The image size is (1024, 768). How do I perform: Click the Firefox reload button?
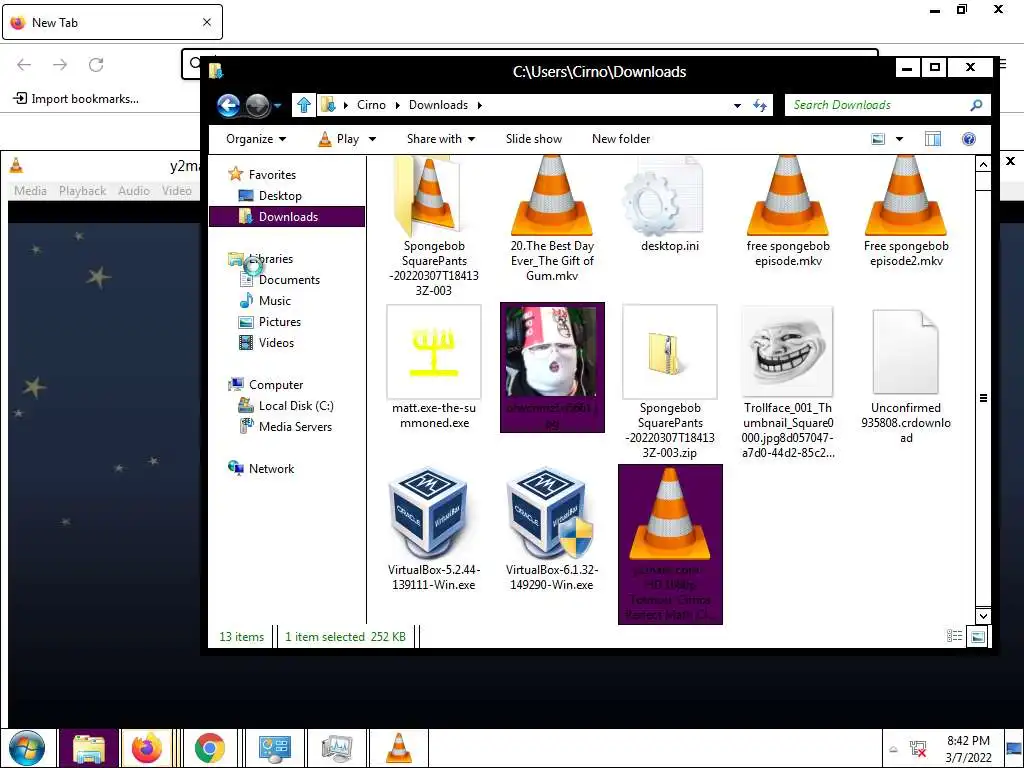pyautogui.click(x=96, y=64)
